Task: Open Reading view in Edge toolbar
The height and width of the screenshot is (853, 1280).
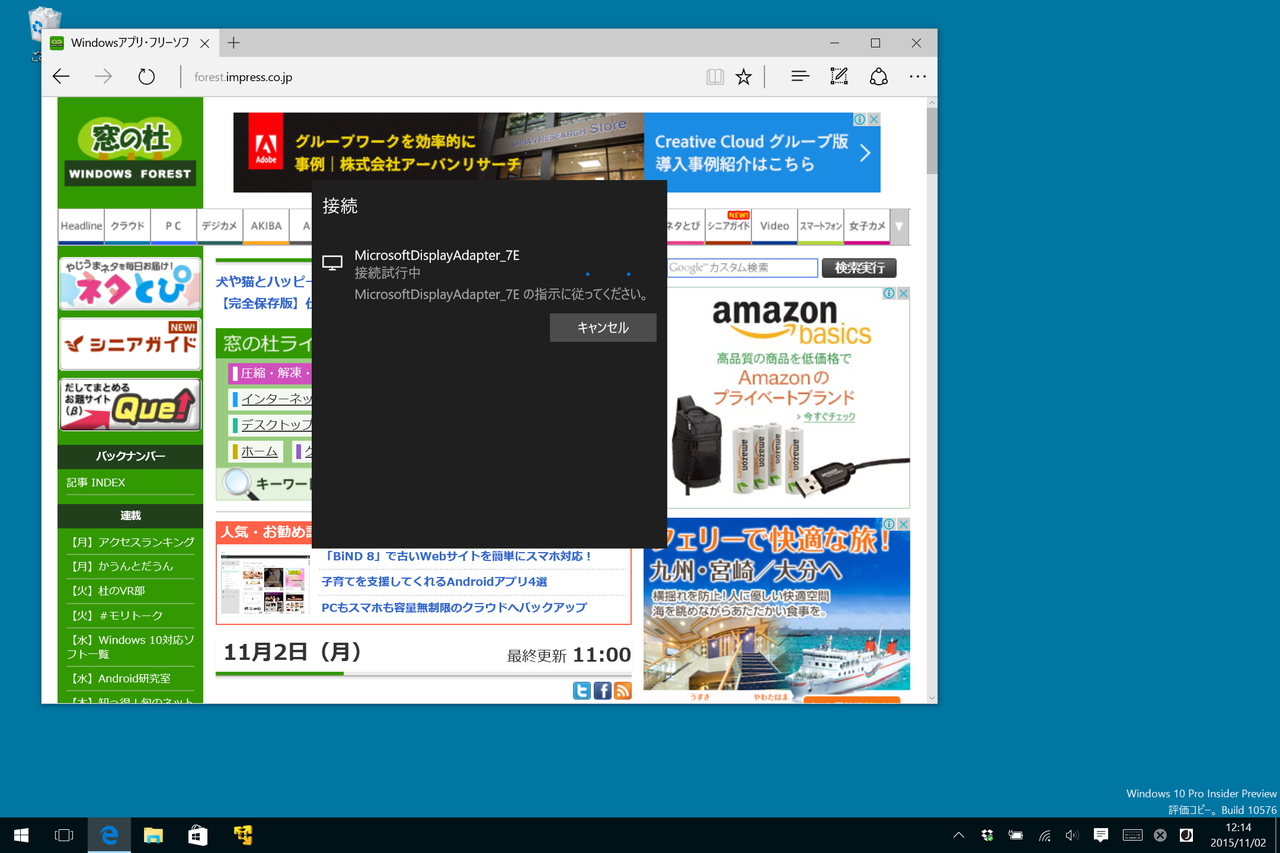Action: (715, 76)
